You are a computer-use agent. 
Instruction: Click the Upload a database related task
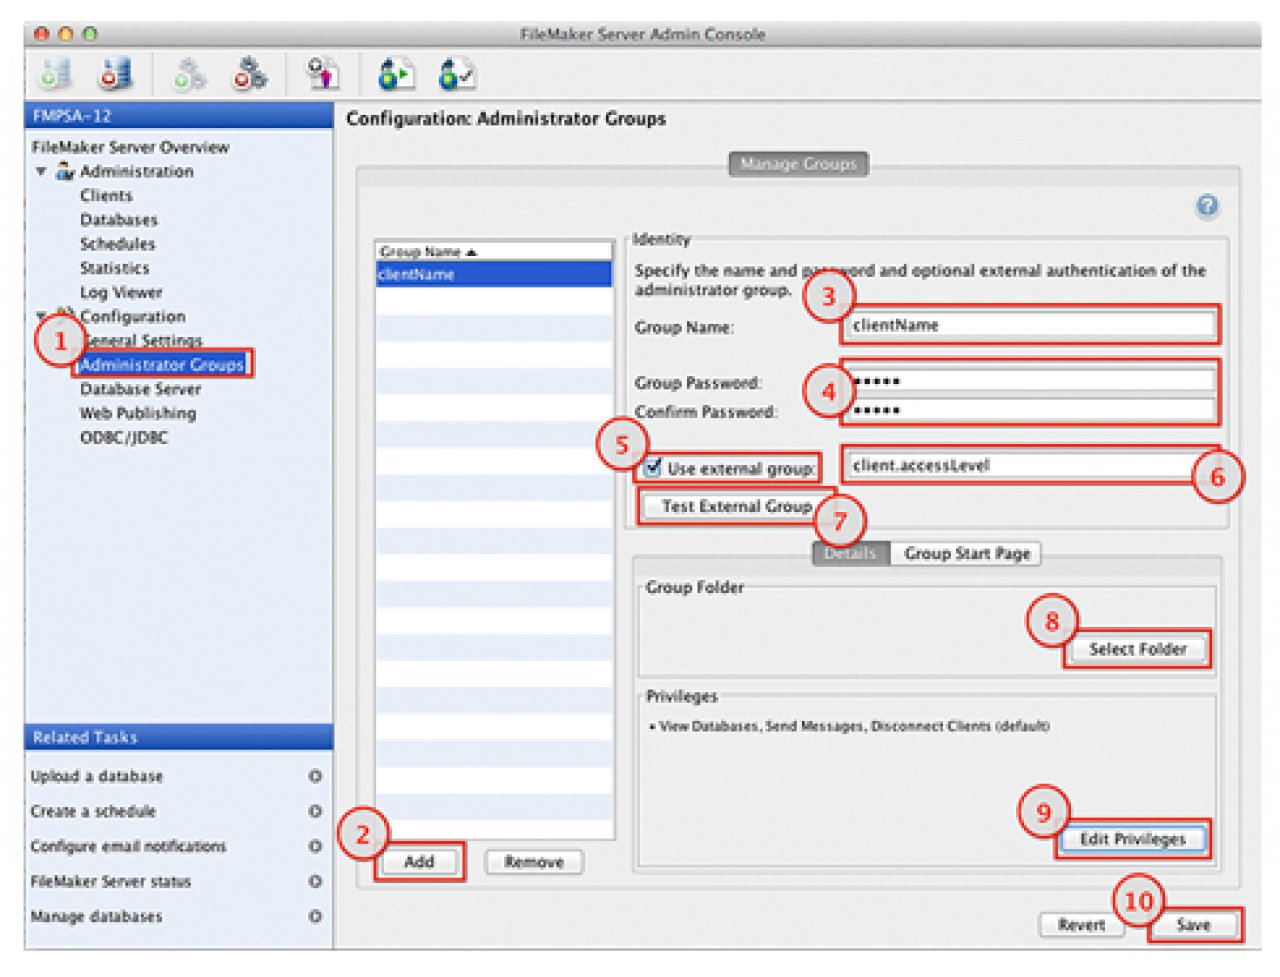[x=96, y=776]
